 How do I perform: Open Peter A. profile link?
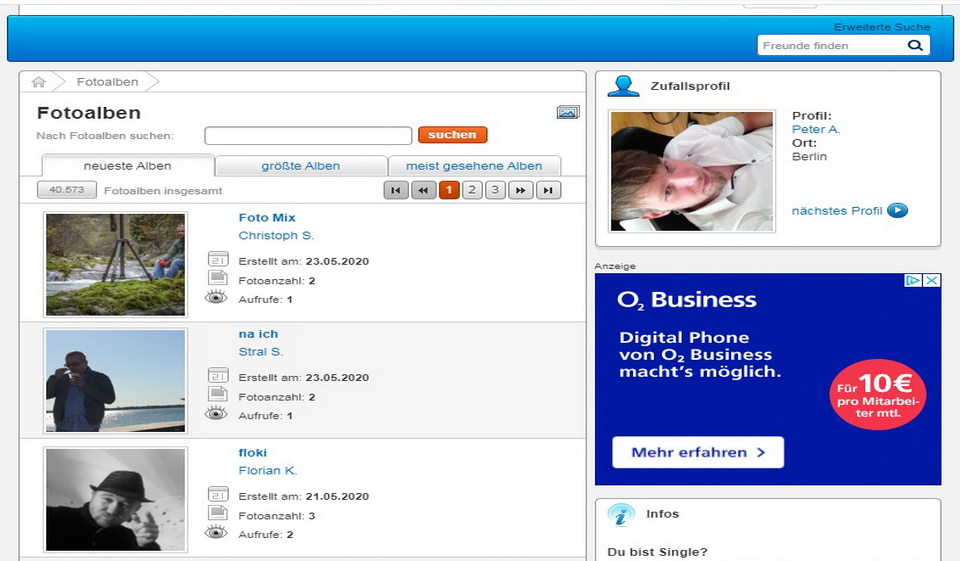[x=816, y=130]
